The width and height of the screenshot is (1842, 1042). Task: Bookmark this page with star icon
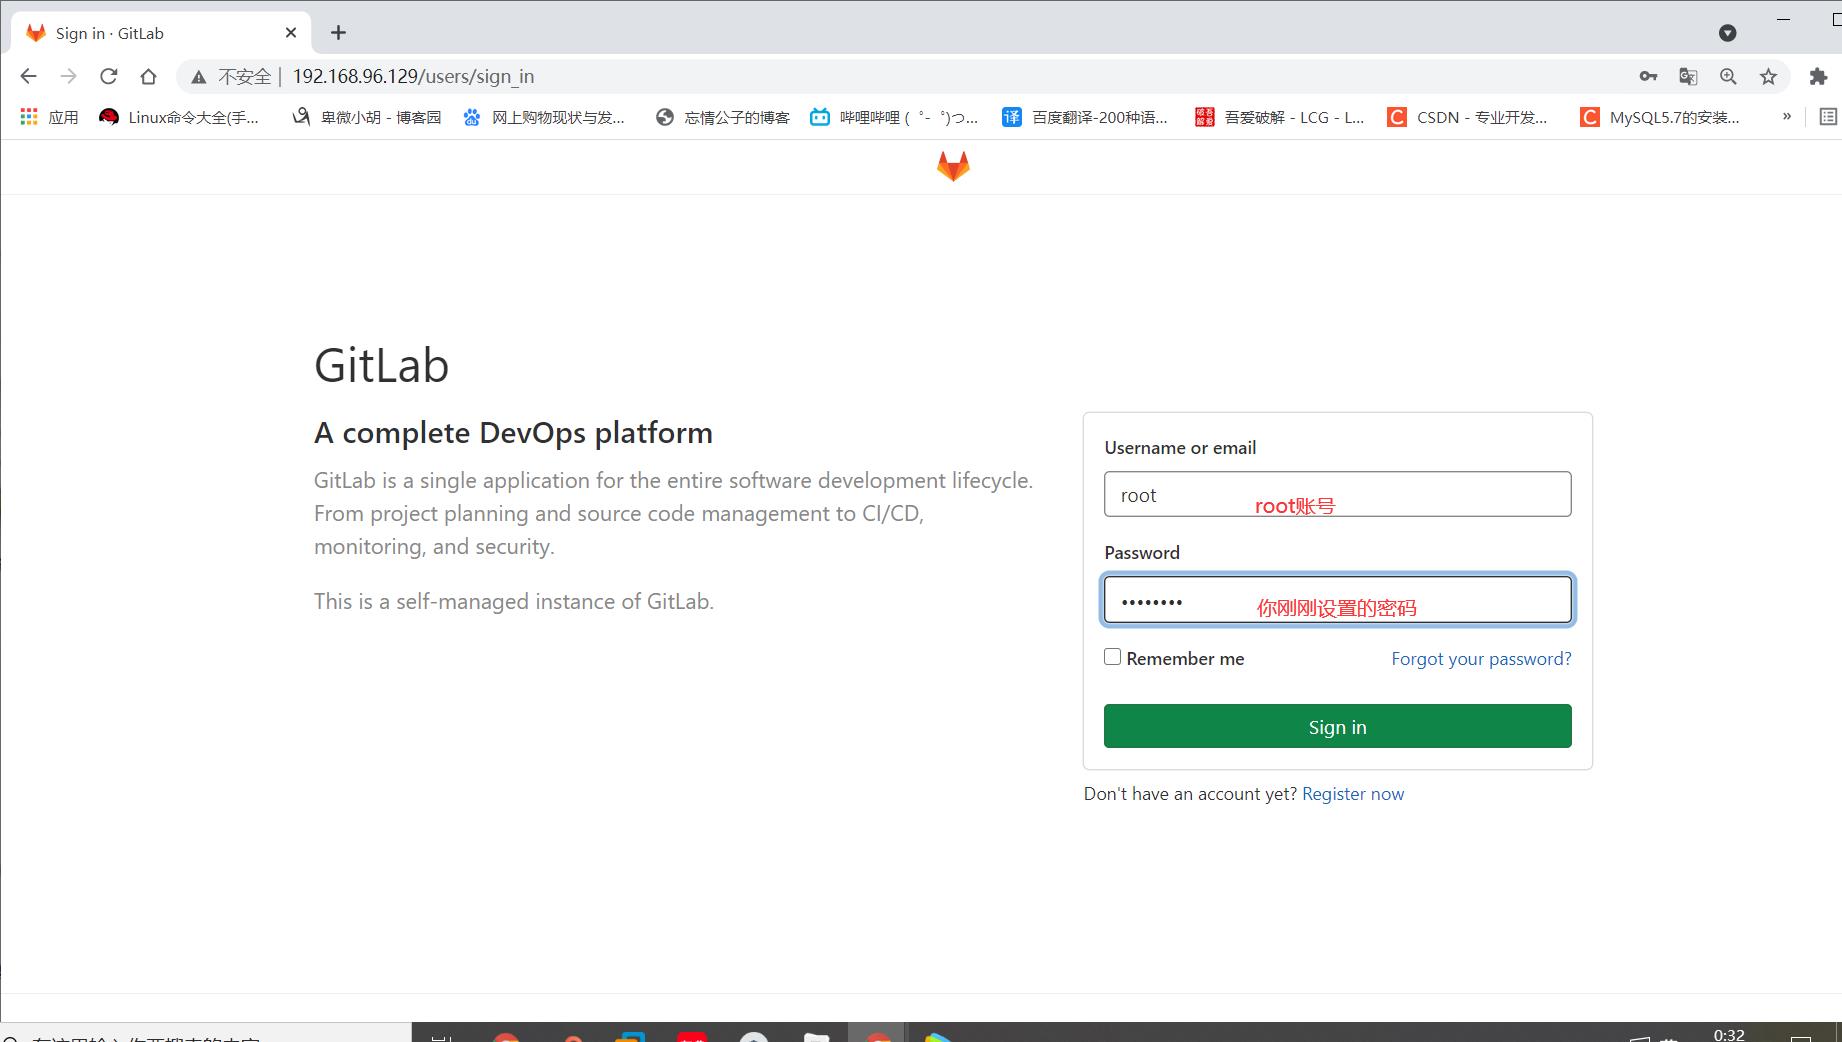(x=1768, y=76)
